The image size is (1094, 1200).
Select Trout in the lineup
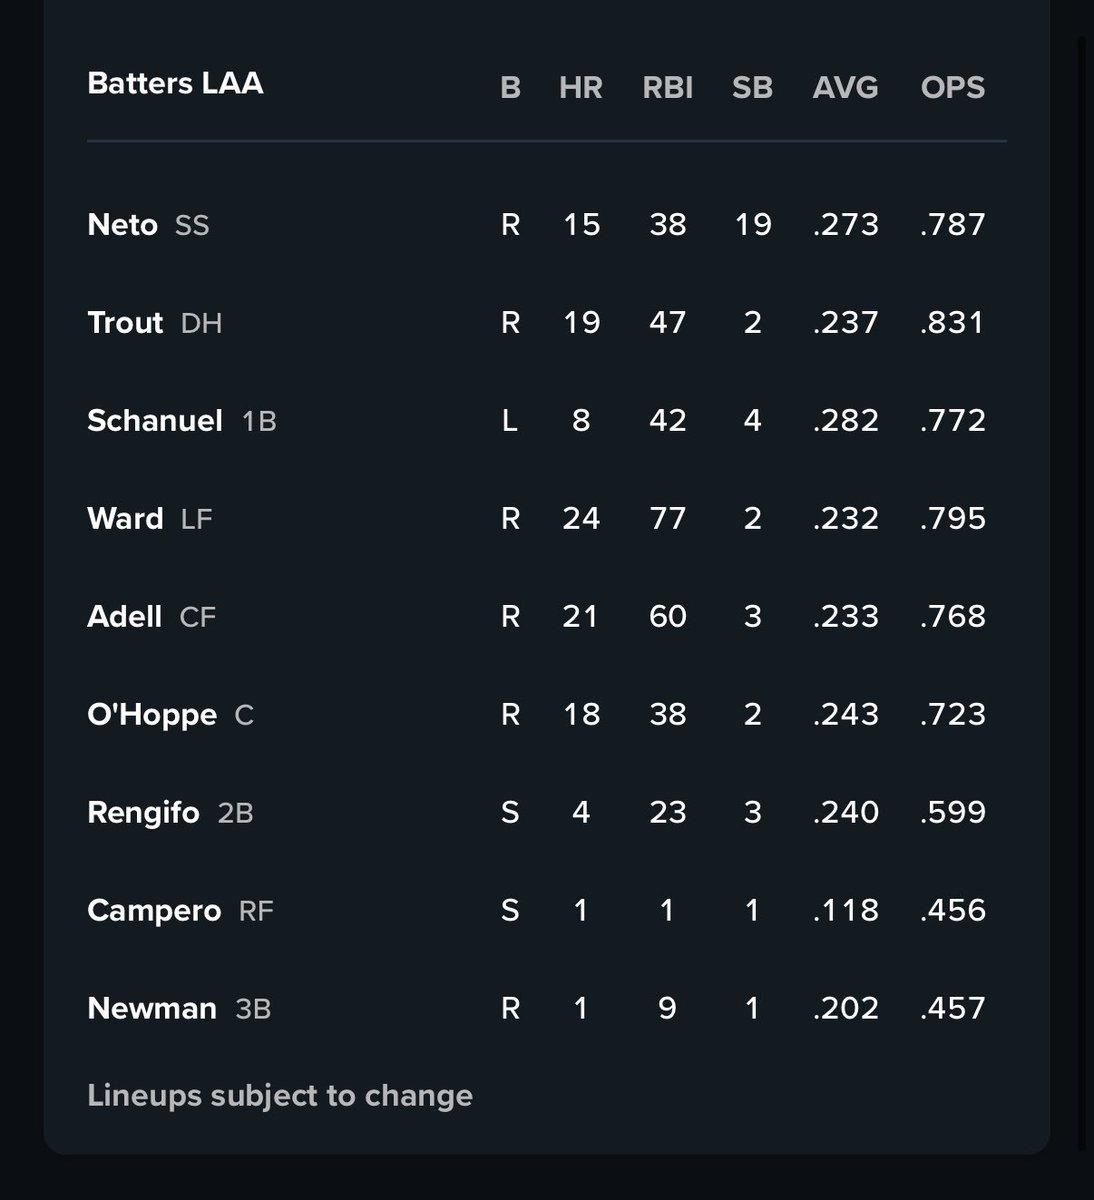click(126, 322)
